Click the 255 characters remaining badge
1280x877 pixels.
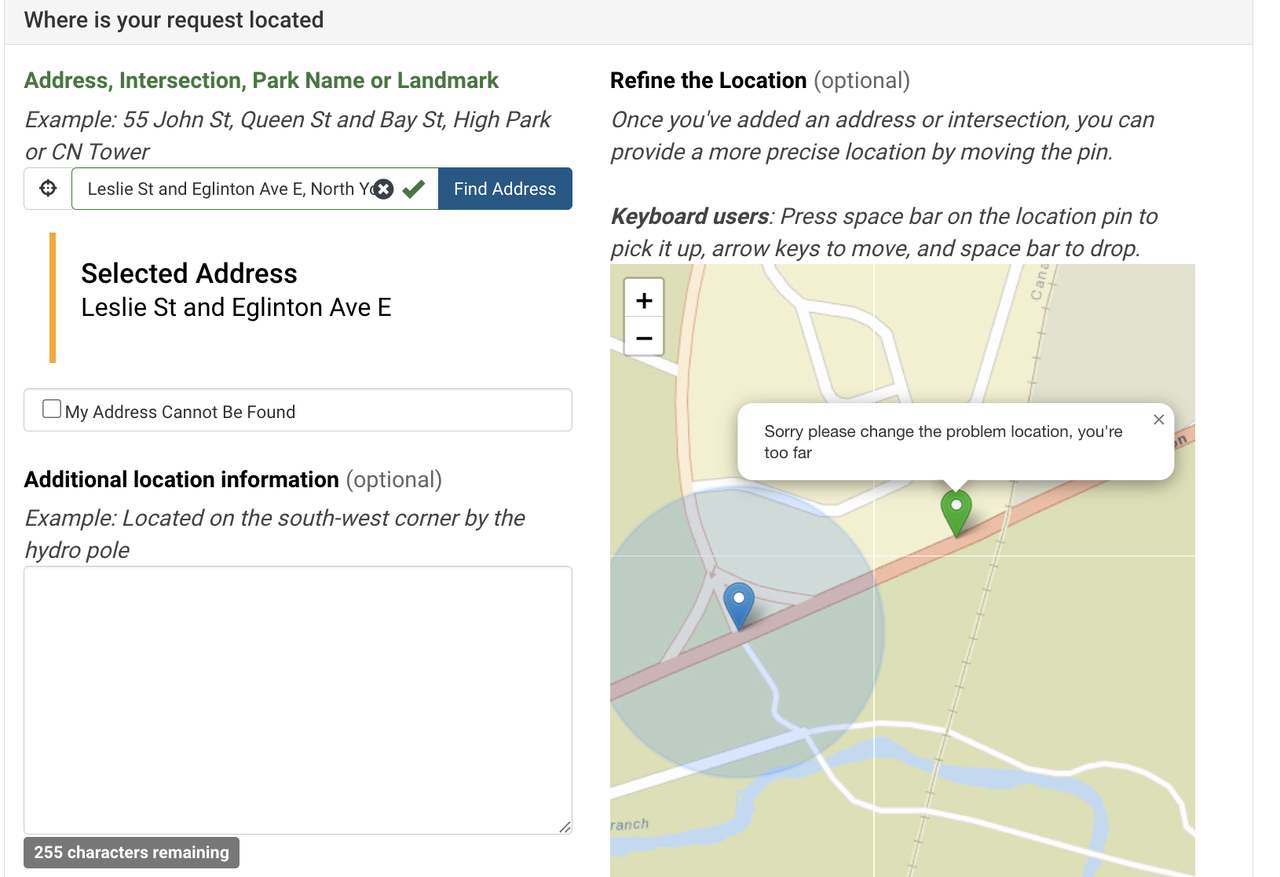[x=131, y=853]
